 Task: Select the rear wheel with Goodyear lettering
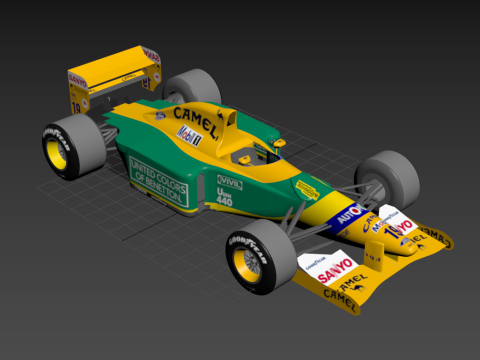click(73, 147)
